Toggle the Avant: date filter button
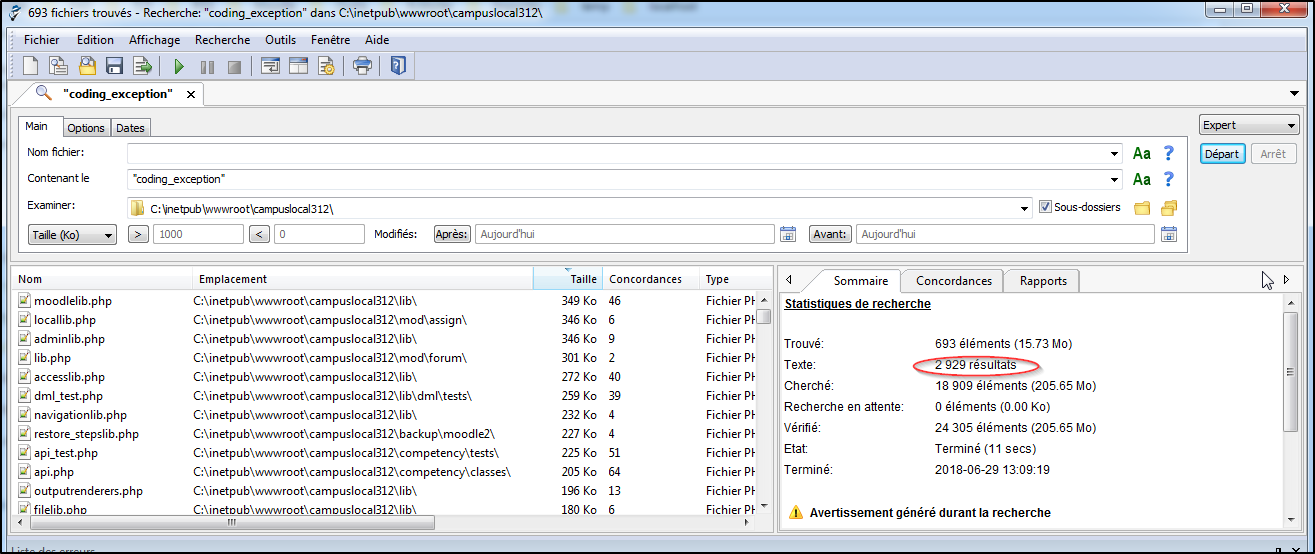Image resolution: width=1315 pixels, height=554 pixels. click(830, 234)
